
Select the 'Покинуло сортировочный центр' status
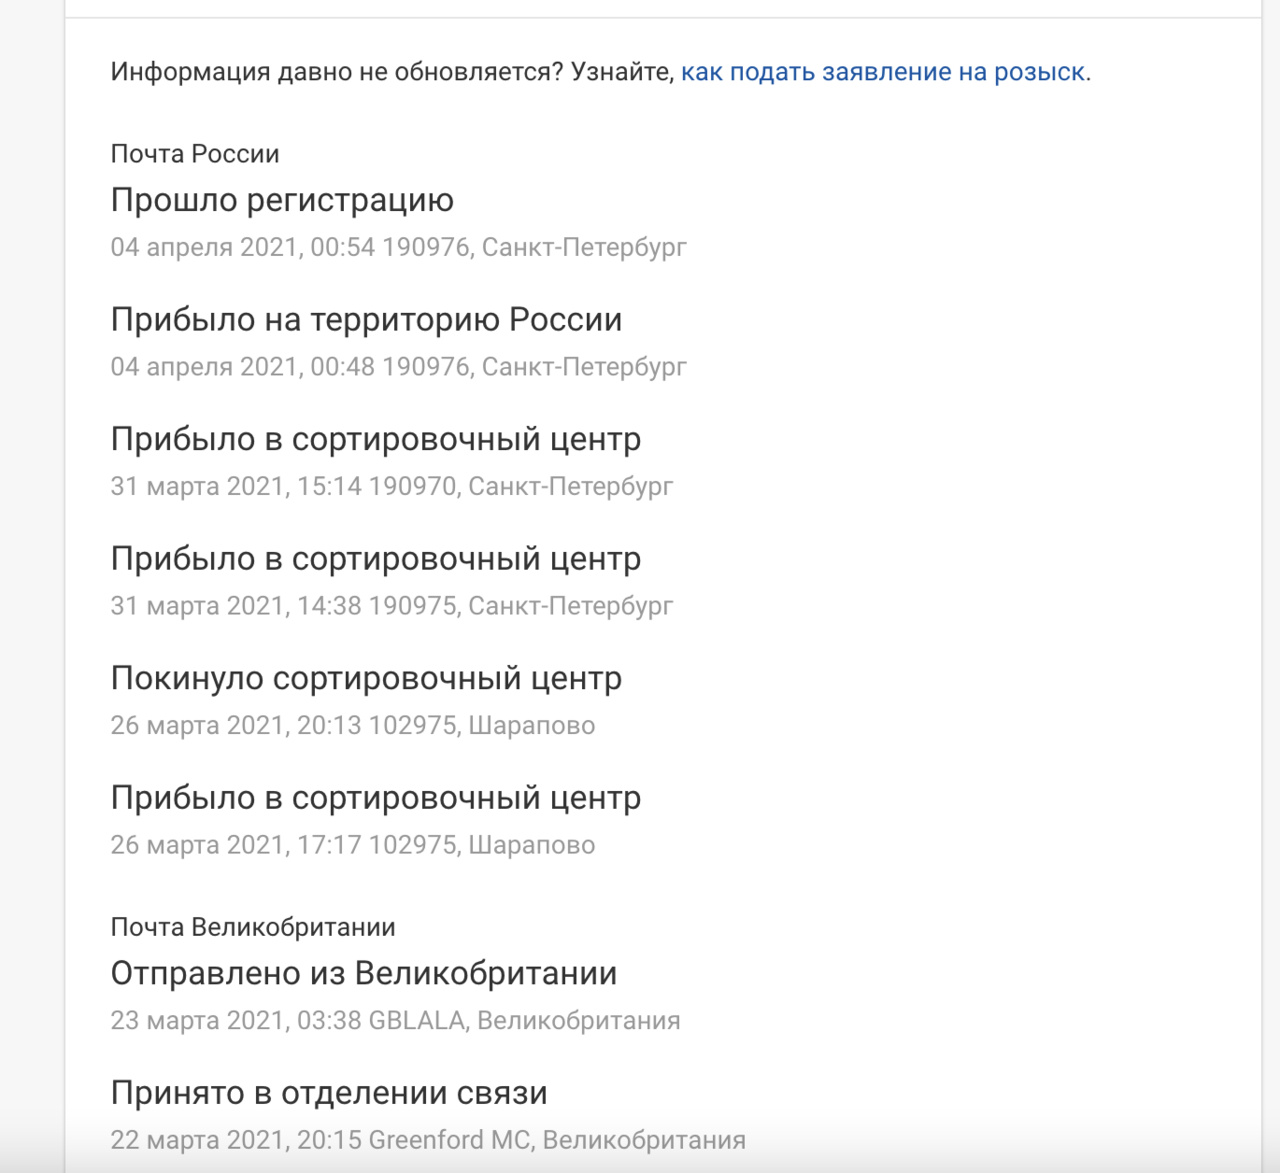pos(366,678)
